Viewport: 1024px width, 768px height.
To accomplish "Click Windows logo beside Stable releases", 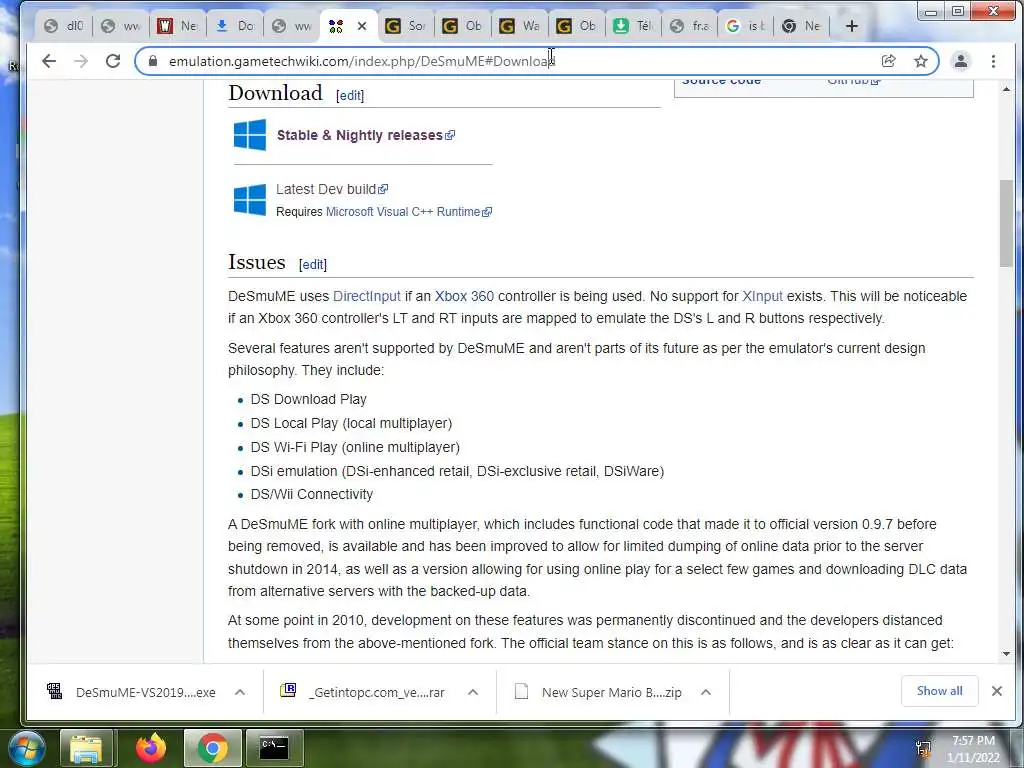I will 249,135.
